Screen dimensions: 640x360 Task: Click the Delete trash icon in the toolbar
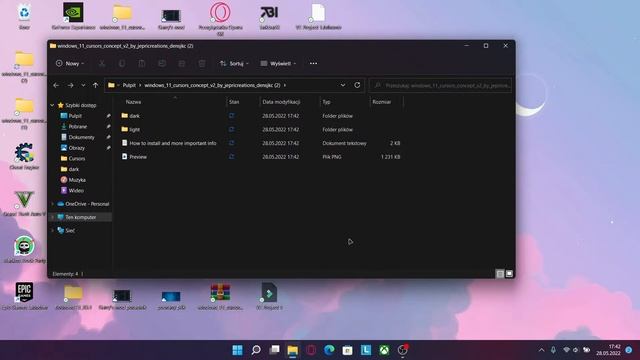point(202,63)
